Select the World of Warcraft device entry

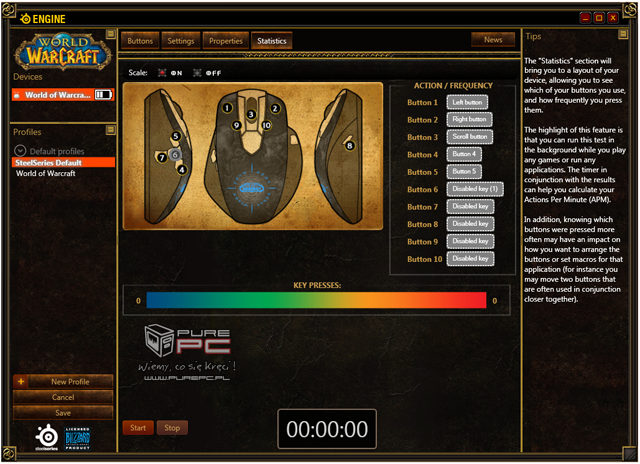pyautogui.click(x=63, y=95)
